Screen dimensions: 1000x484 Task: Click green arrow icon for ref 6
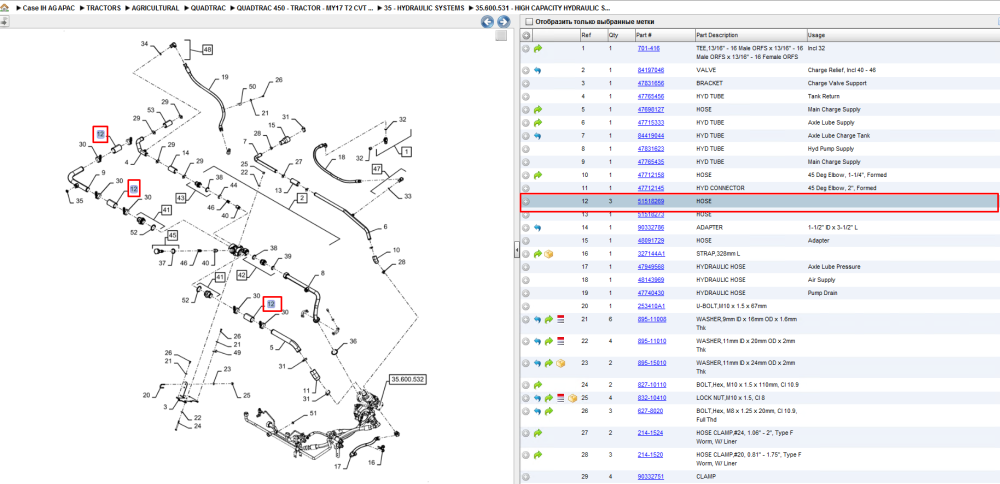(538, 122)
